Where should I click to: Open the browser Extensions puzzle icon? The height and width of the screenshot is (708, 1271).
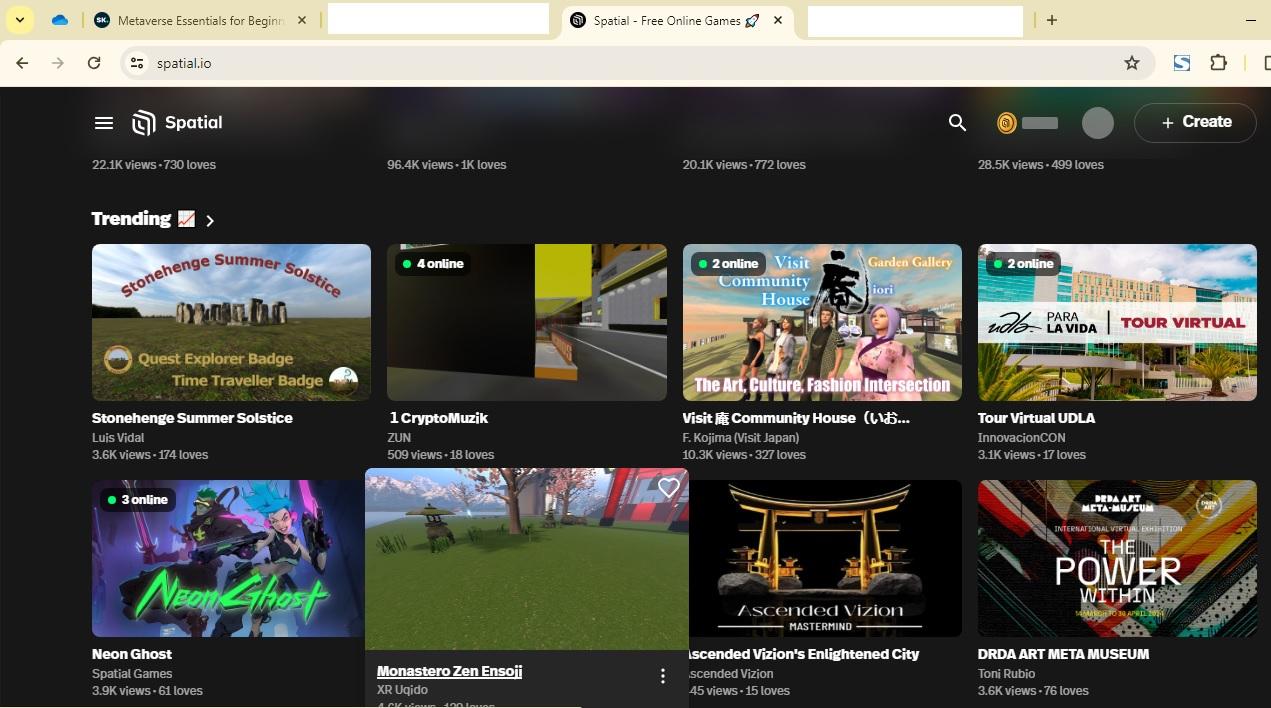pyautogui.click(x=1218, y=63)
